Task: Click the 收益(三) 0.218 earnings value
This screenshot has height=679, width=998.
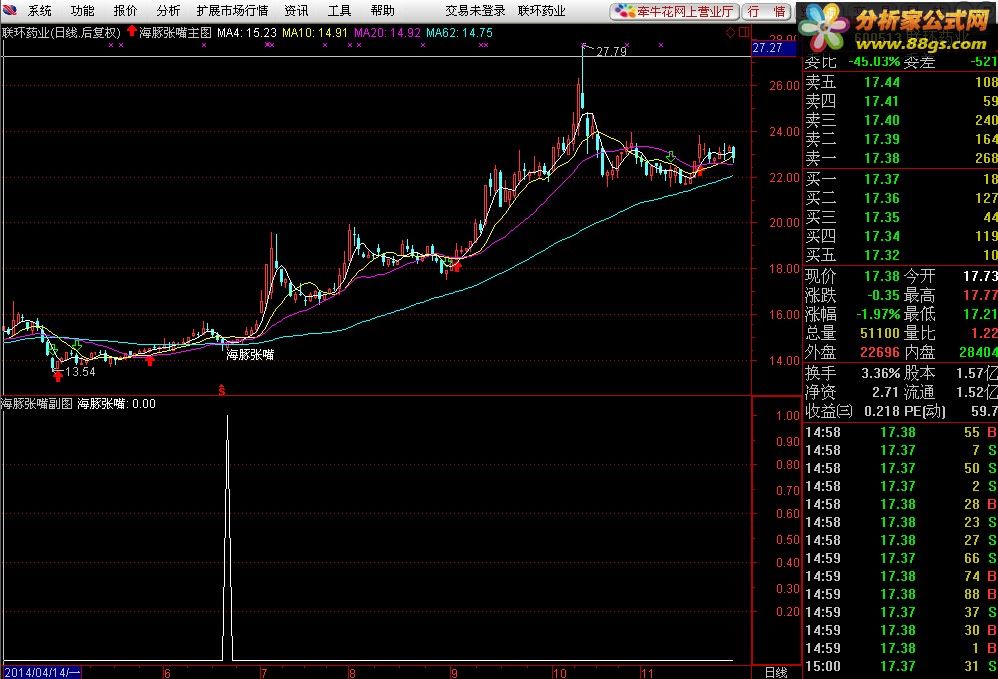Action: pos(882,412)
